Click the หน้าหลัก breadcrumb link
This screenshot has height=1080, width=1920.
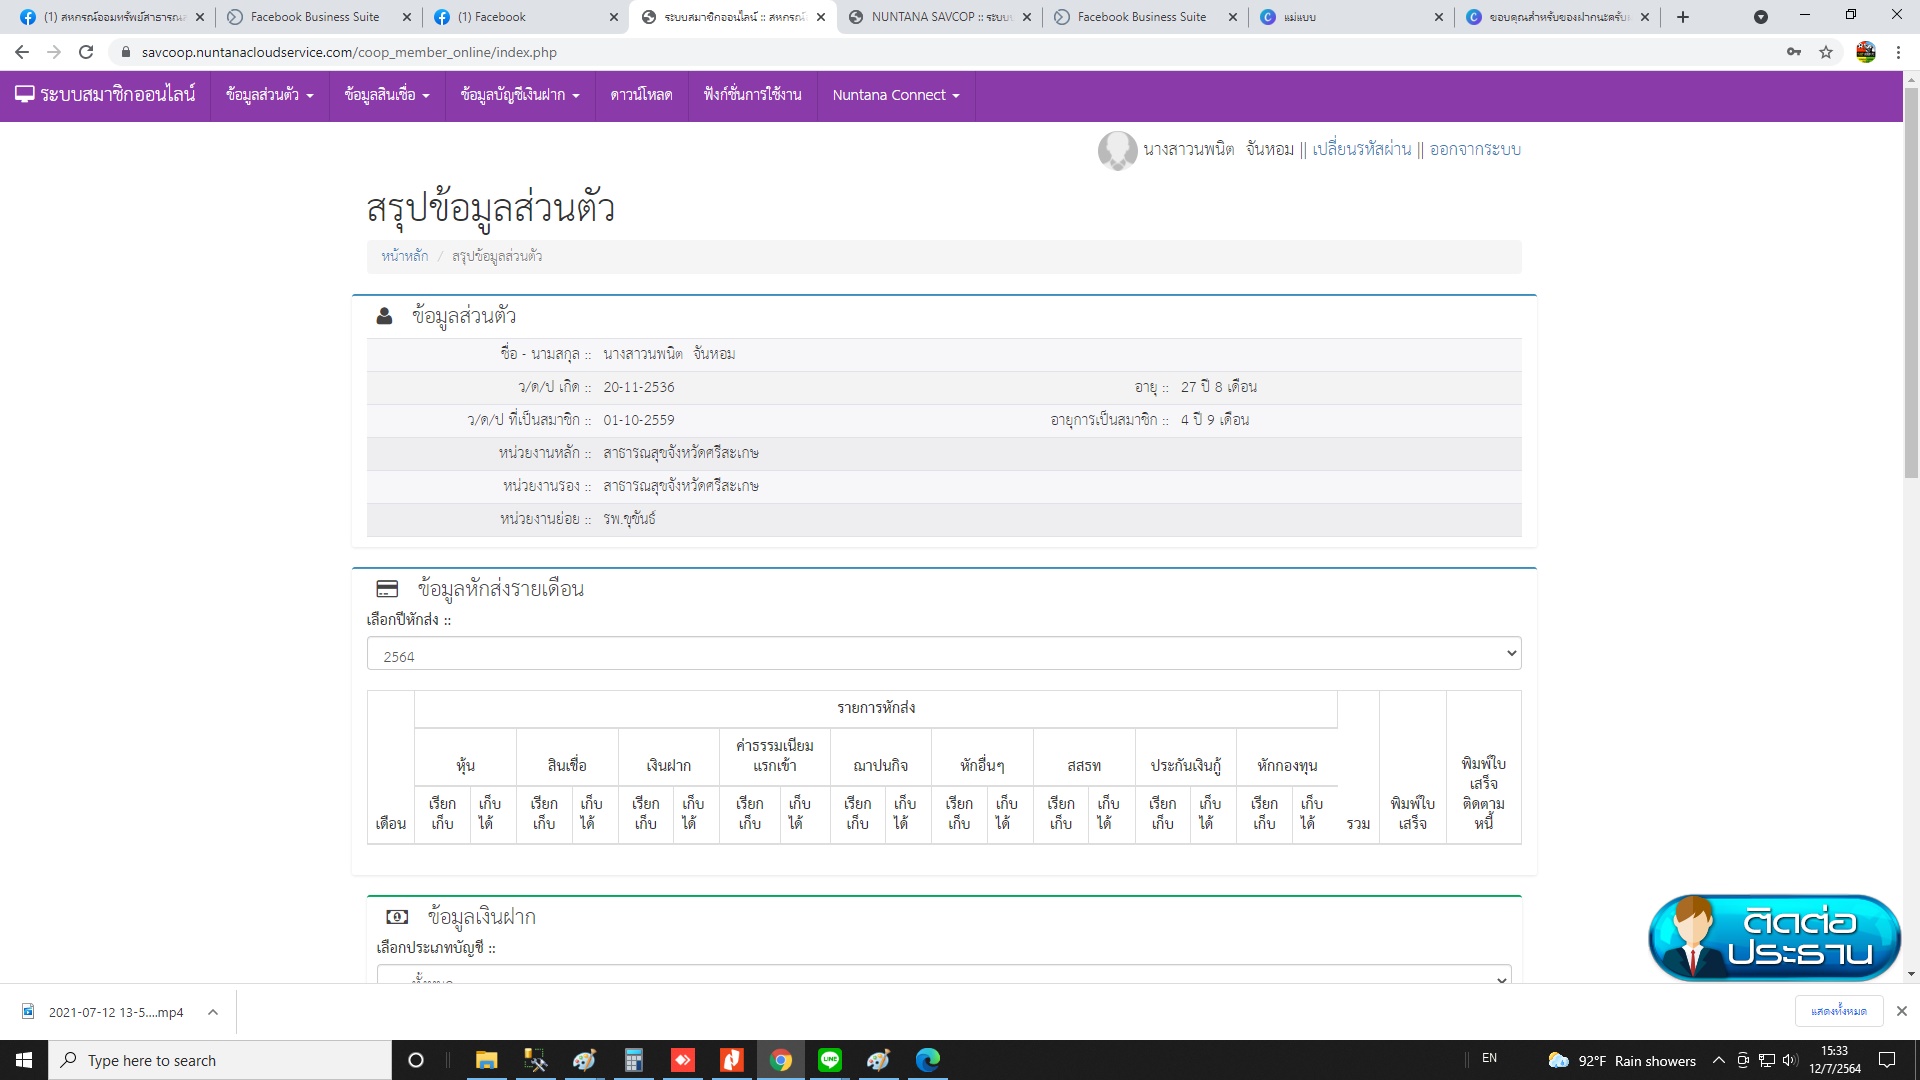tap(404, 257)
